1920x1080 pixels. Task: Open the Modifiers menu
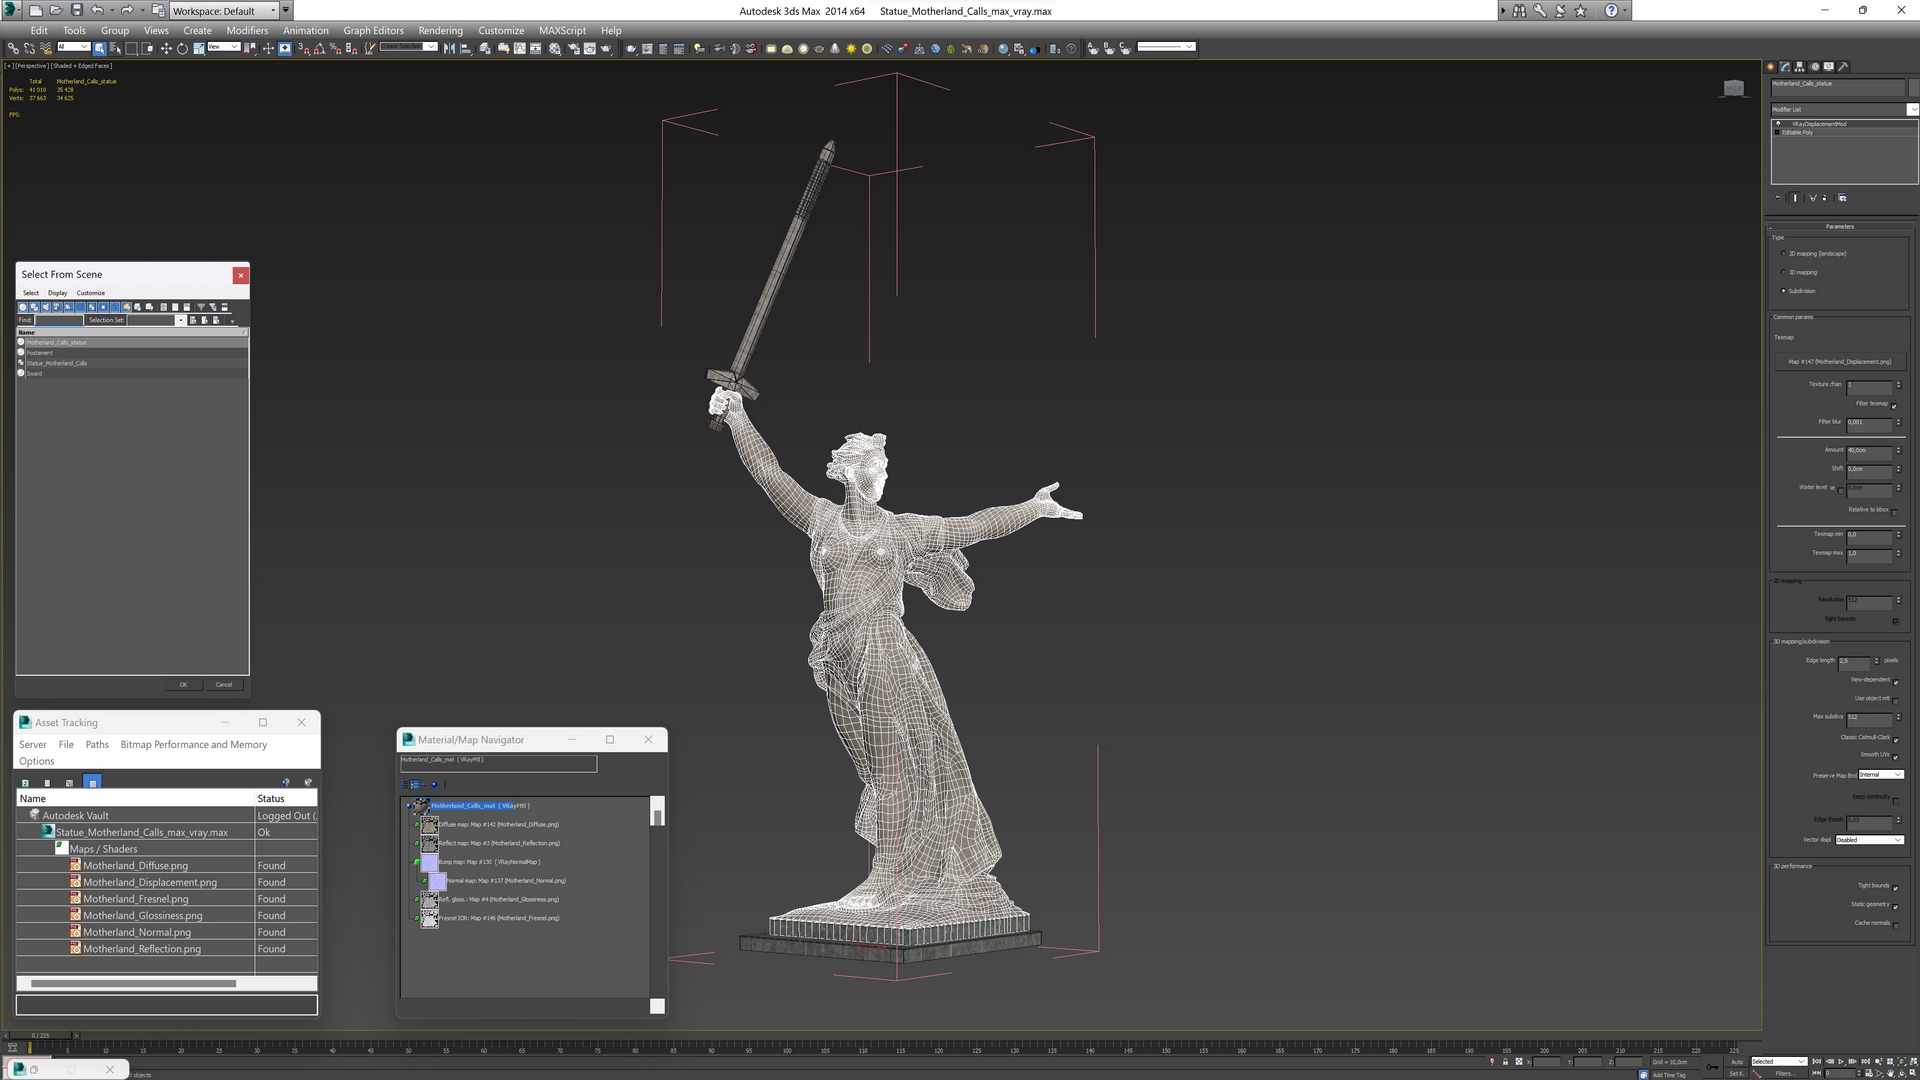[x=247, y=30]
